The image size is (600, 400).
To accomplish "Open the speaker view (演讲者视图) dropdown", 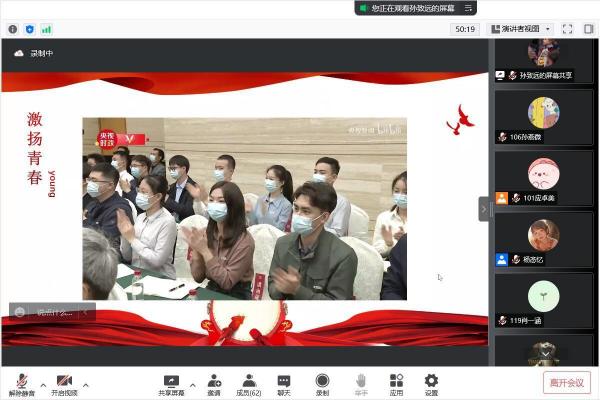I will point(519,29).
